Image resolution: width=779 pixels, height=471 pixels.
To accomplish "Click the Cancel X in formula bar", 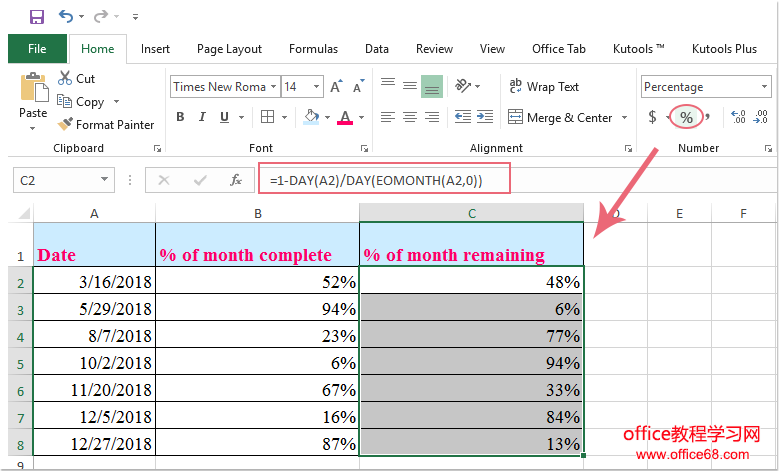I will (163, 180).
